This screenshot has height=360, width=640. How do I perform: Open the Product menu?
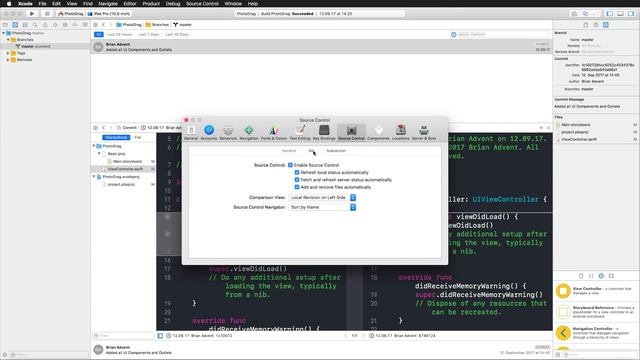(151, 4)
